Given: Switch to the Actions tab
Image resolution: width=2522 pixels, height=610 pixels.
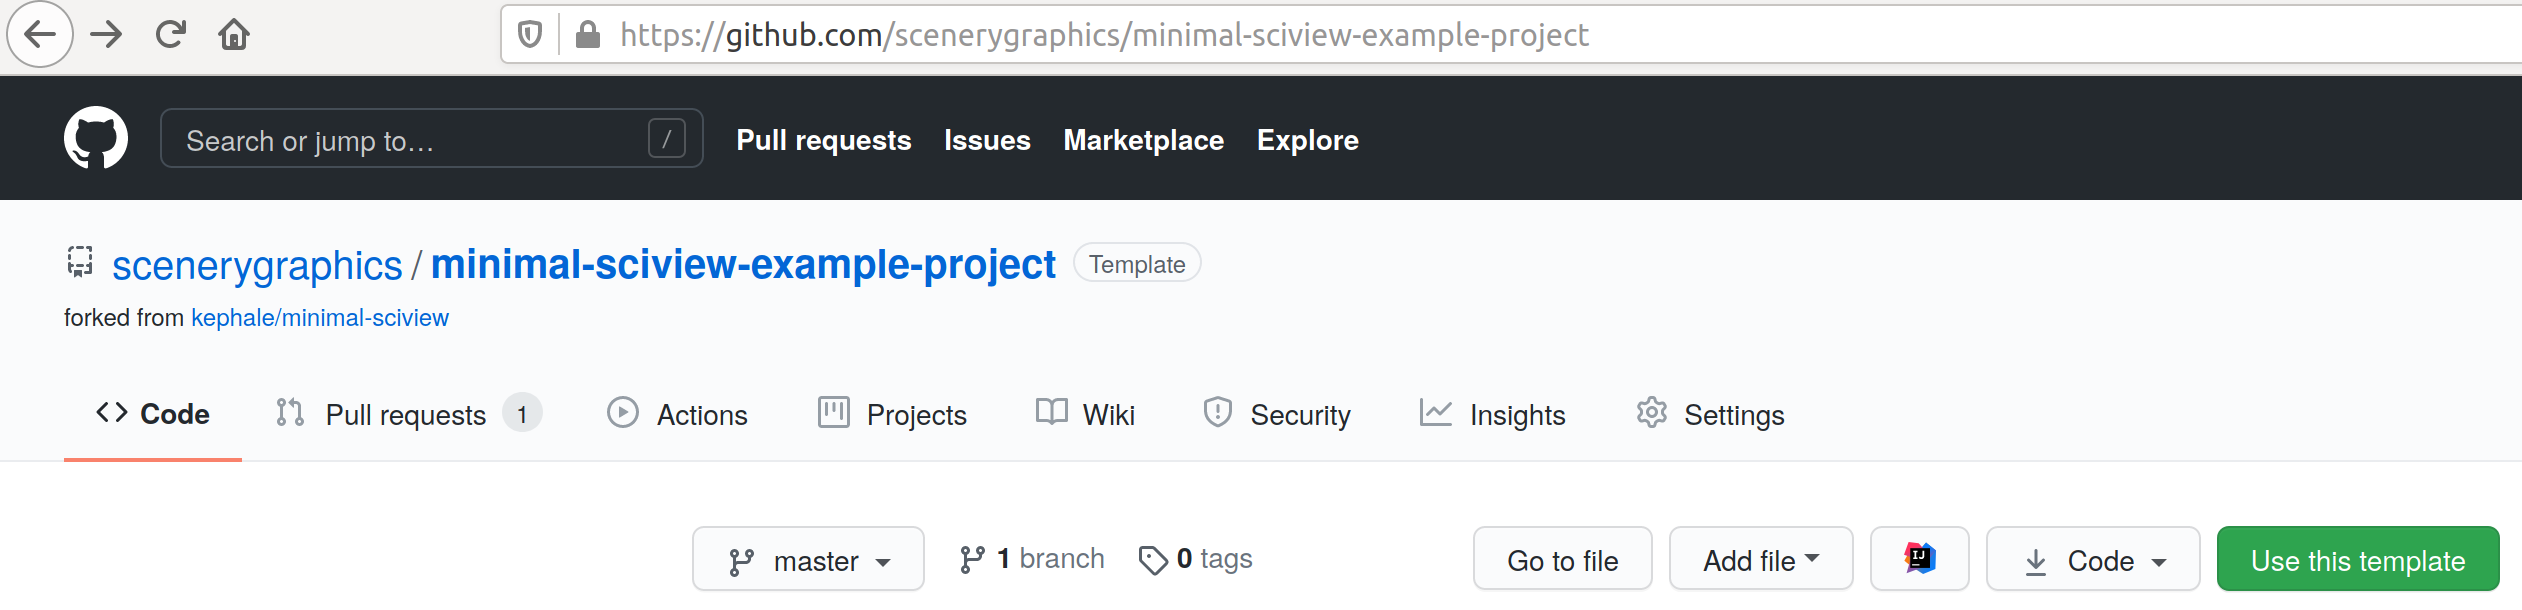Looking at the screenshot, I should (677, 414).
